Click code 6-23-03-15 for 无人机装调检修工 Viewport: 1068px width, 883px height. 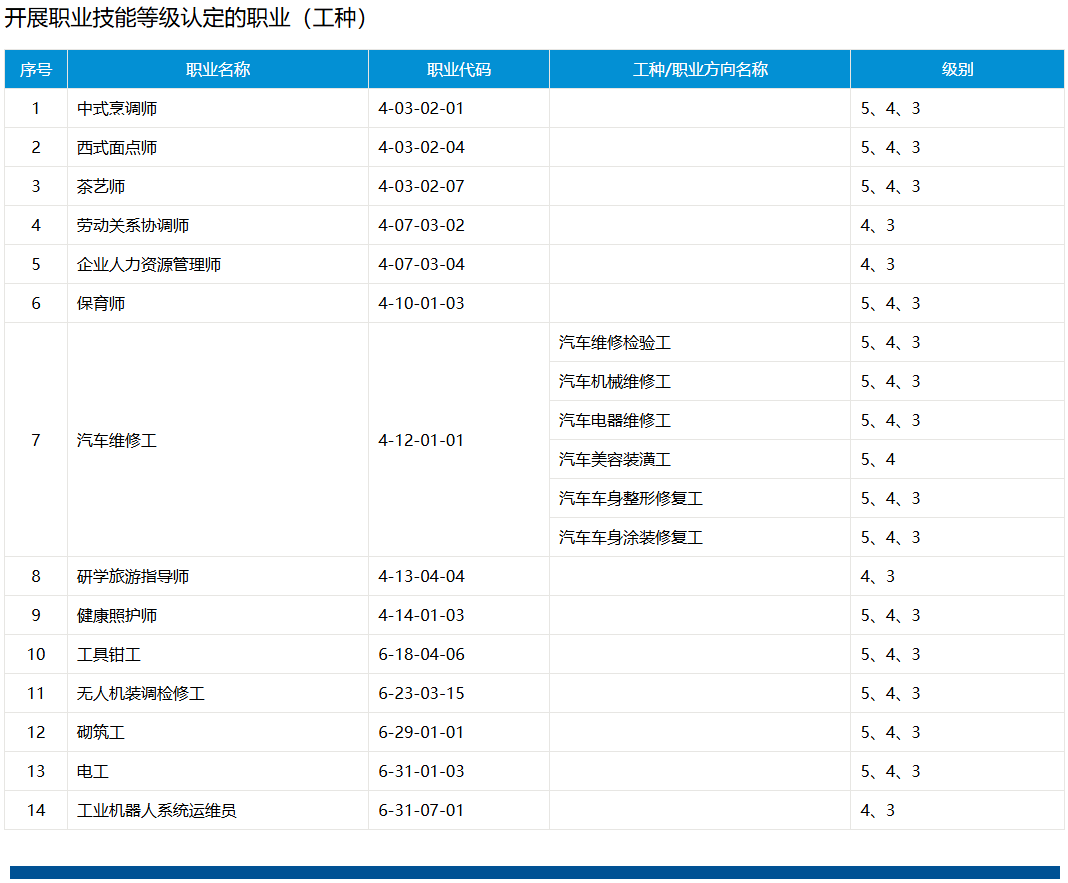point(422,694)
